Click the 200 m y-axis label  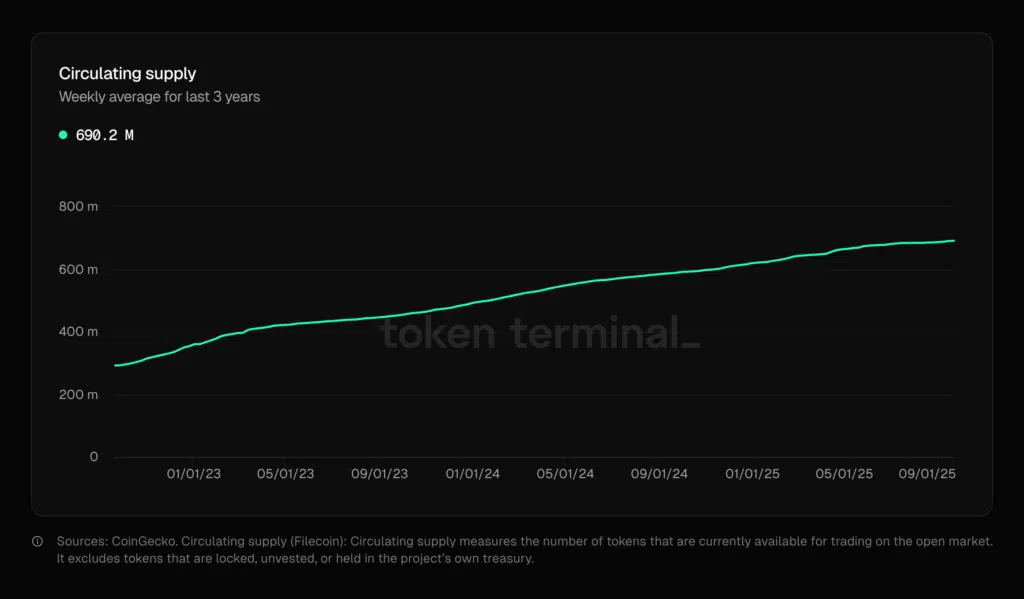[79, 395]
